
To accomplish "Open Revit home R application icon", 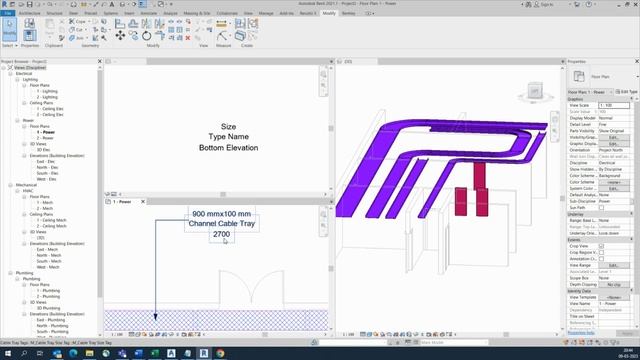I will click(x=4, y=4).
